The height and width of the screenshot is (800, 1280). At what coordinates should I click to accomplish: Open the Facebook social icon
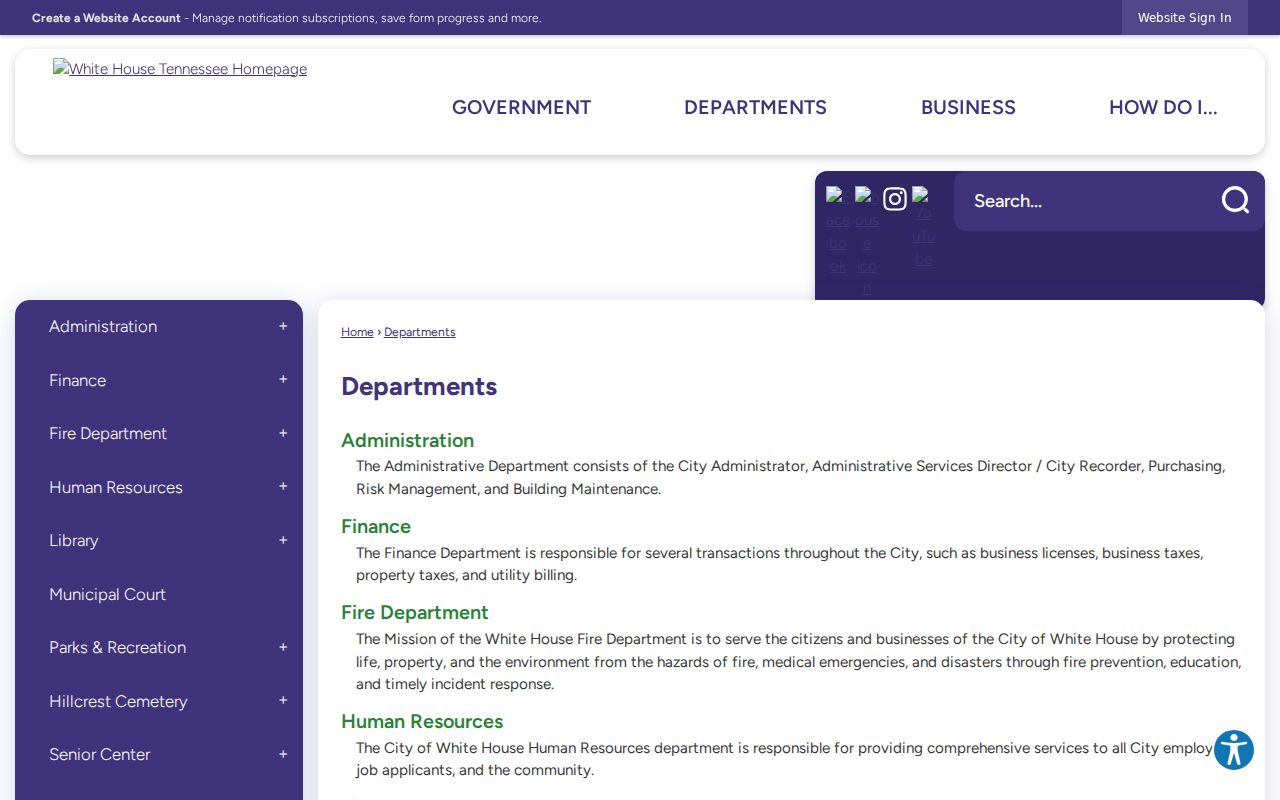pyautogui.click(x=838, y=231)
